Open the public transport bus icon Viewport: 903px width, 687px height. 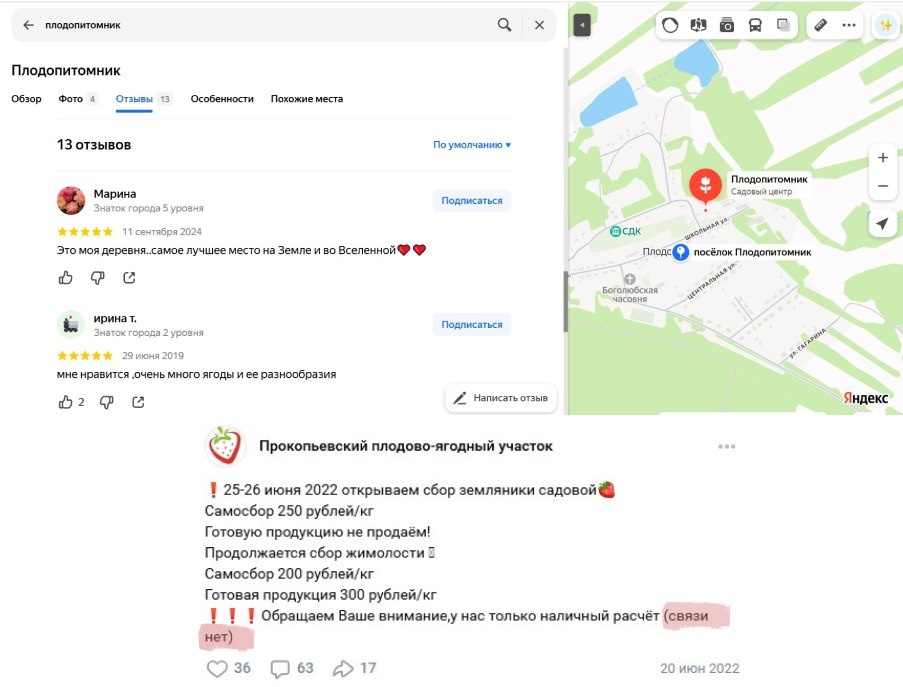pyautogui.click(x=754, y=25)
